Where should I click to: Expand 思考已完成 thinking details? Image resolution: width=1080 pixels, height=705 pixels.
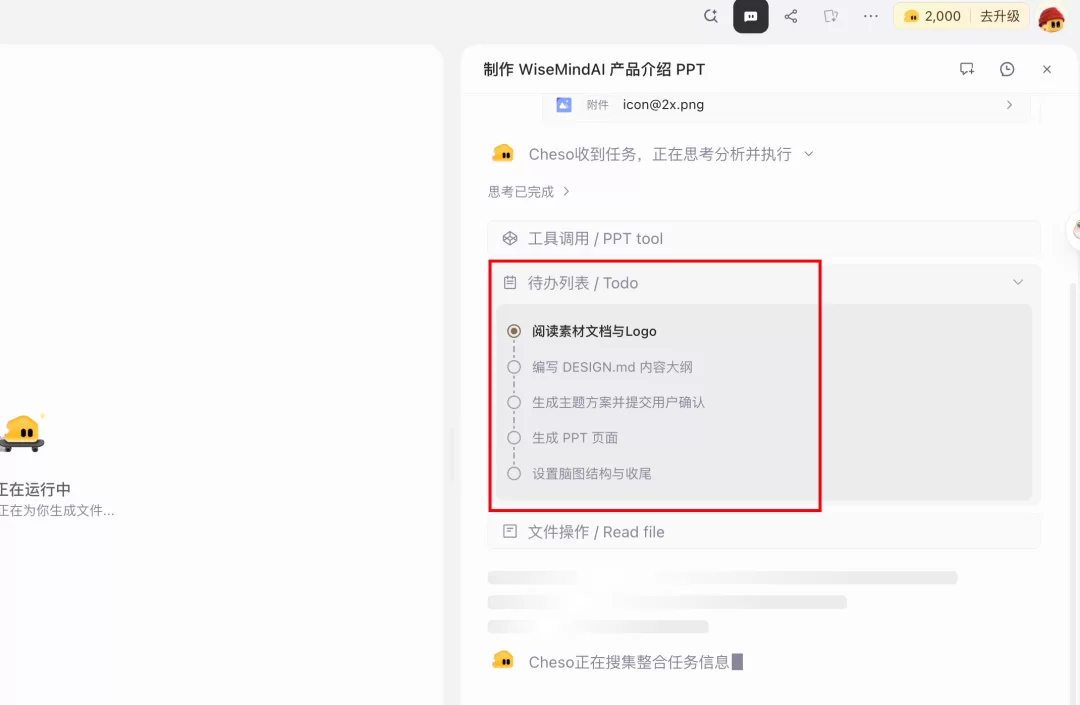point(529,191)
